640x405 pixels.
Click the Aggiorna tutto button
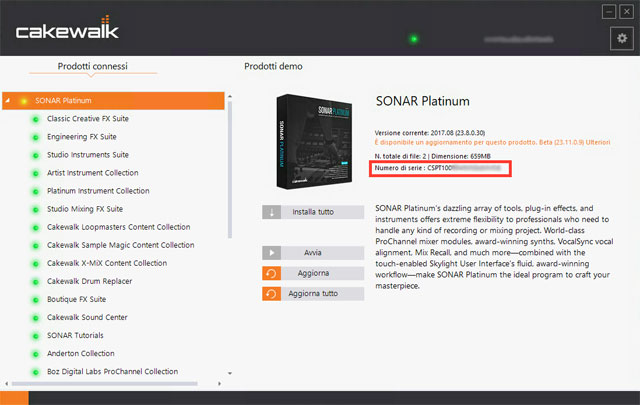point(313,294)
